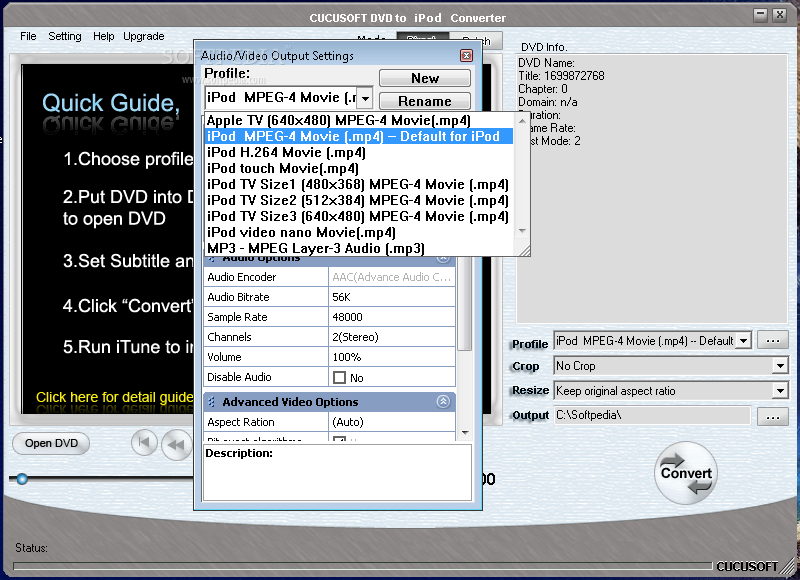
Task: Select iPod MPEG-4 Movie Default for iPod
Action: (359, 136)
